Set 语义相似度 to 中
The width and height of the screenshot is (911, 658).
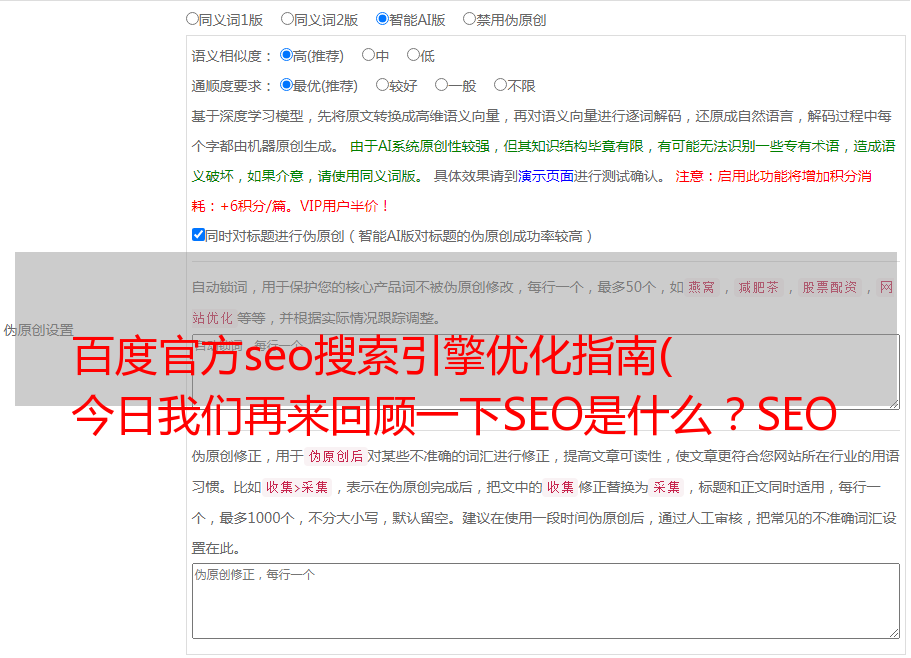368,55
